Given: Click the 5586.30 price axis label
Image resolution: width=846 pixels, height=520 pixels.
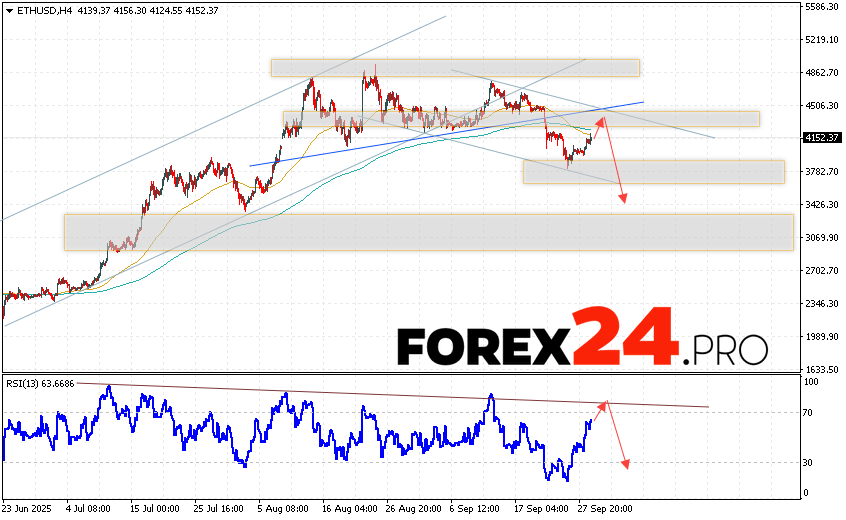Looking at the screenshot, I should click(821, 7).
